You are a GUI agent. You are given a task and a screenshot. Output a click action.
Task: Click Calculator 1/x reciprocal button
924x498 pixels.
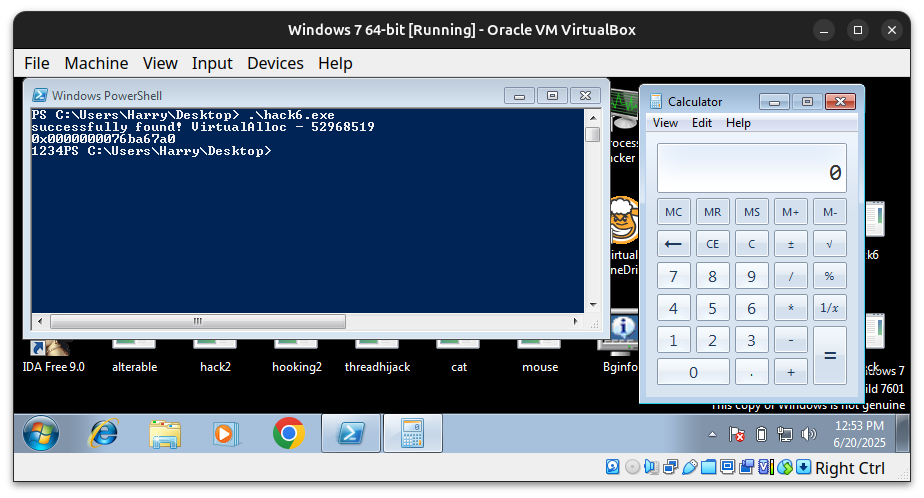point(830,308)
